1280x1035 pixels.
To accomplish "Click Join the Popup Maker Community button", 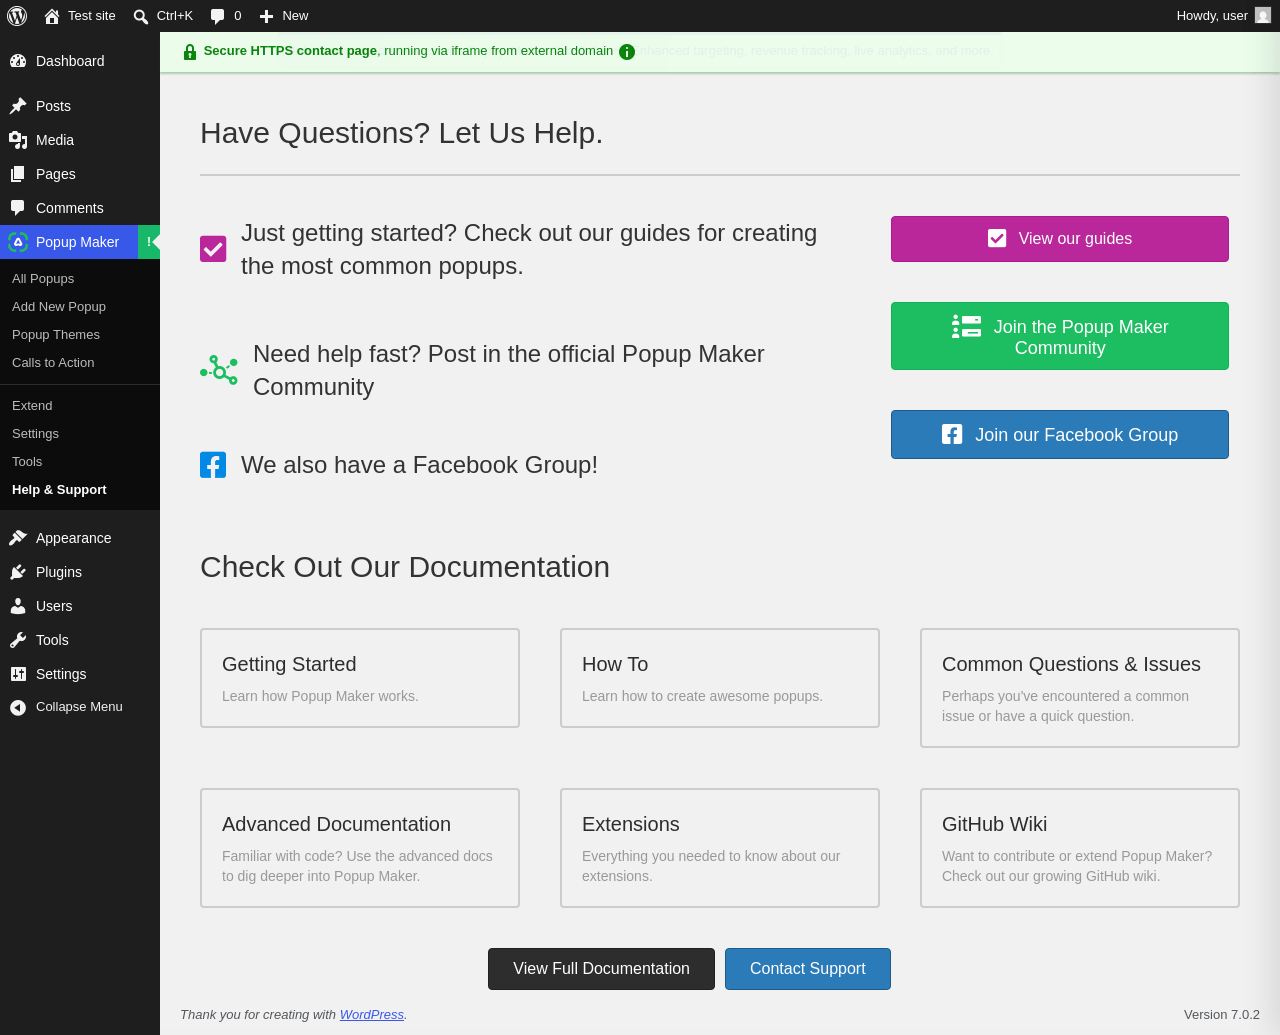I will coord(1060,336).
